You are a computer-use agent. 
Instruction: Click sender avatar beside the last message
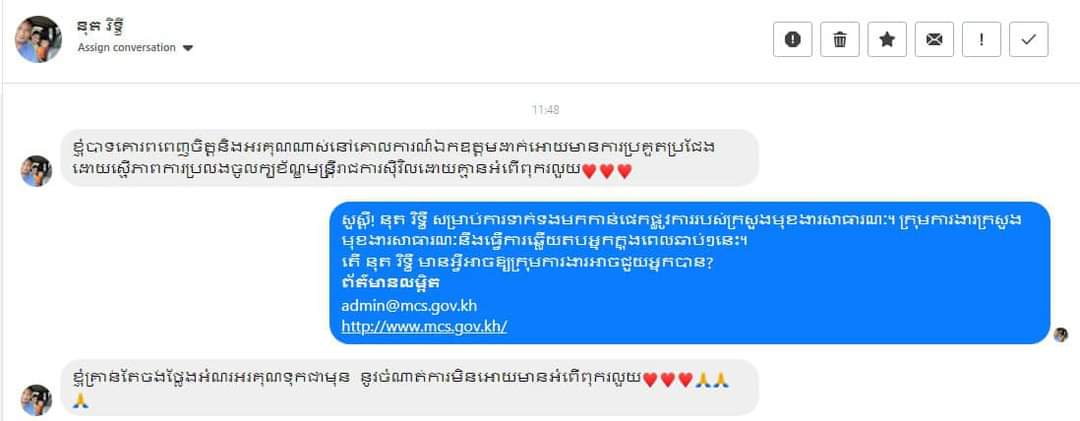[x=37, y=400]
